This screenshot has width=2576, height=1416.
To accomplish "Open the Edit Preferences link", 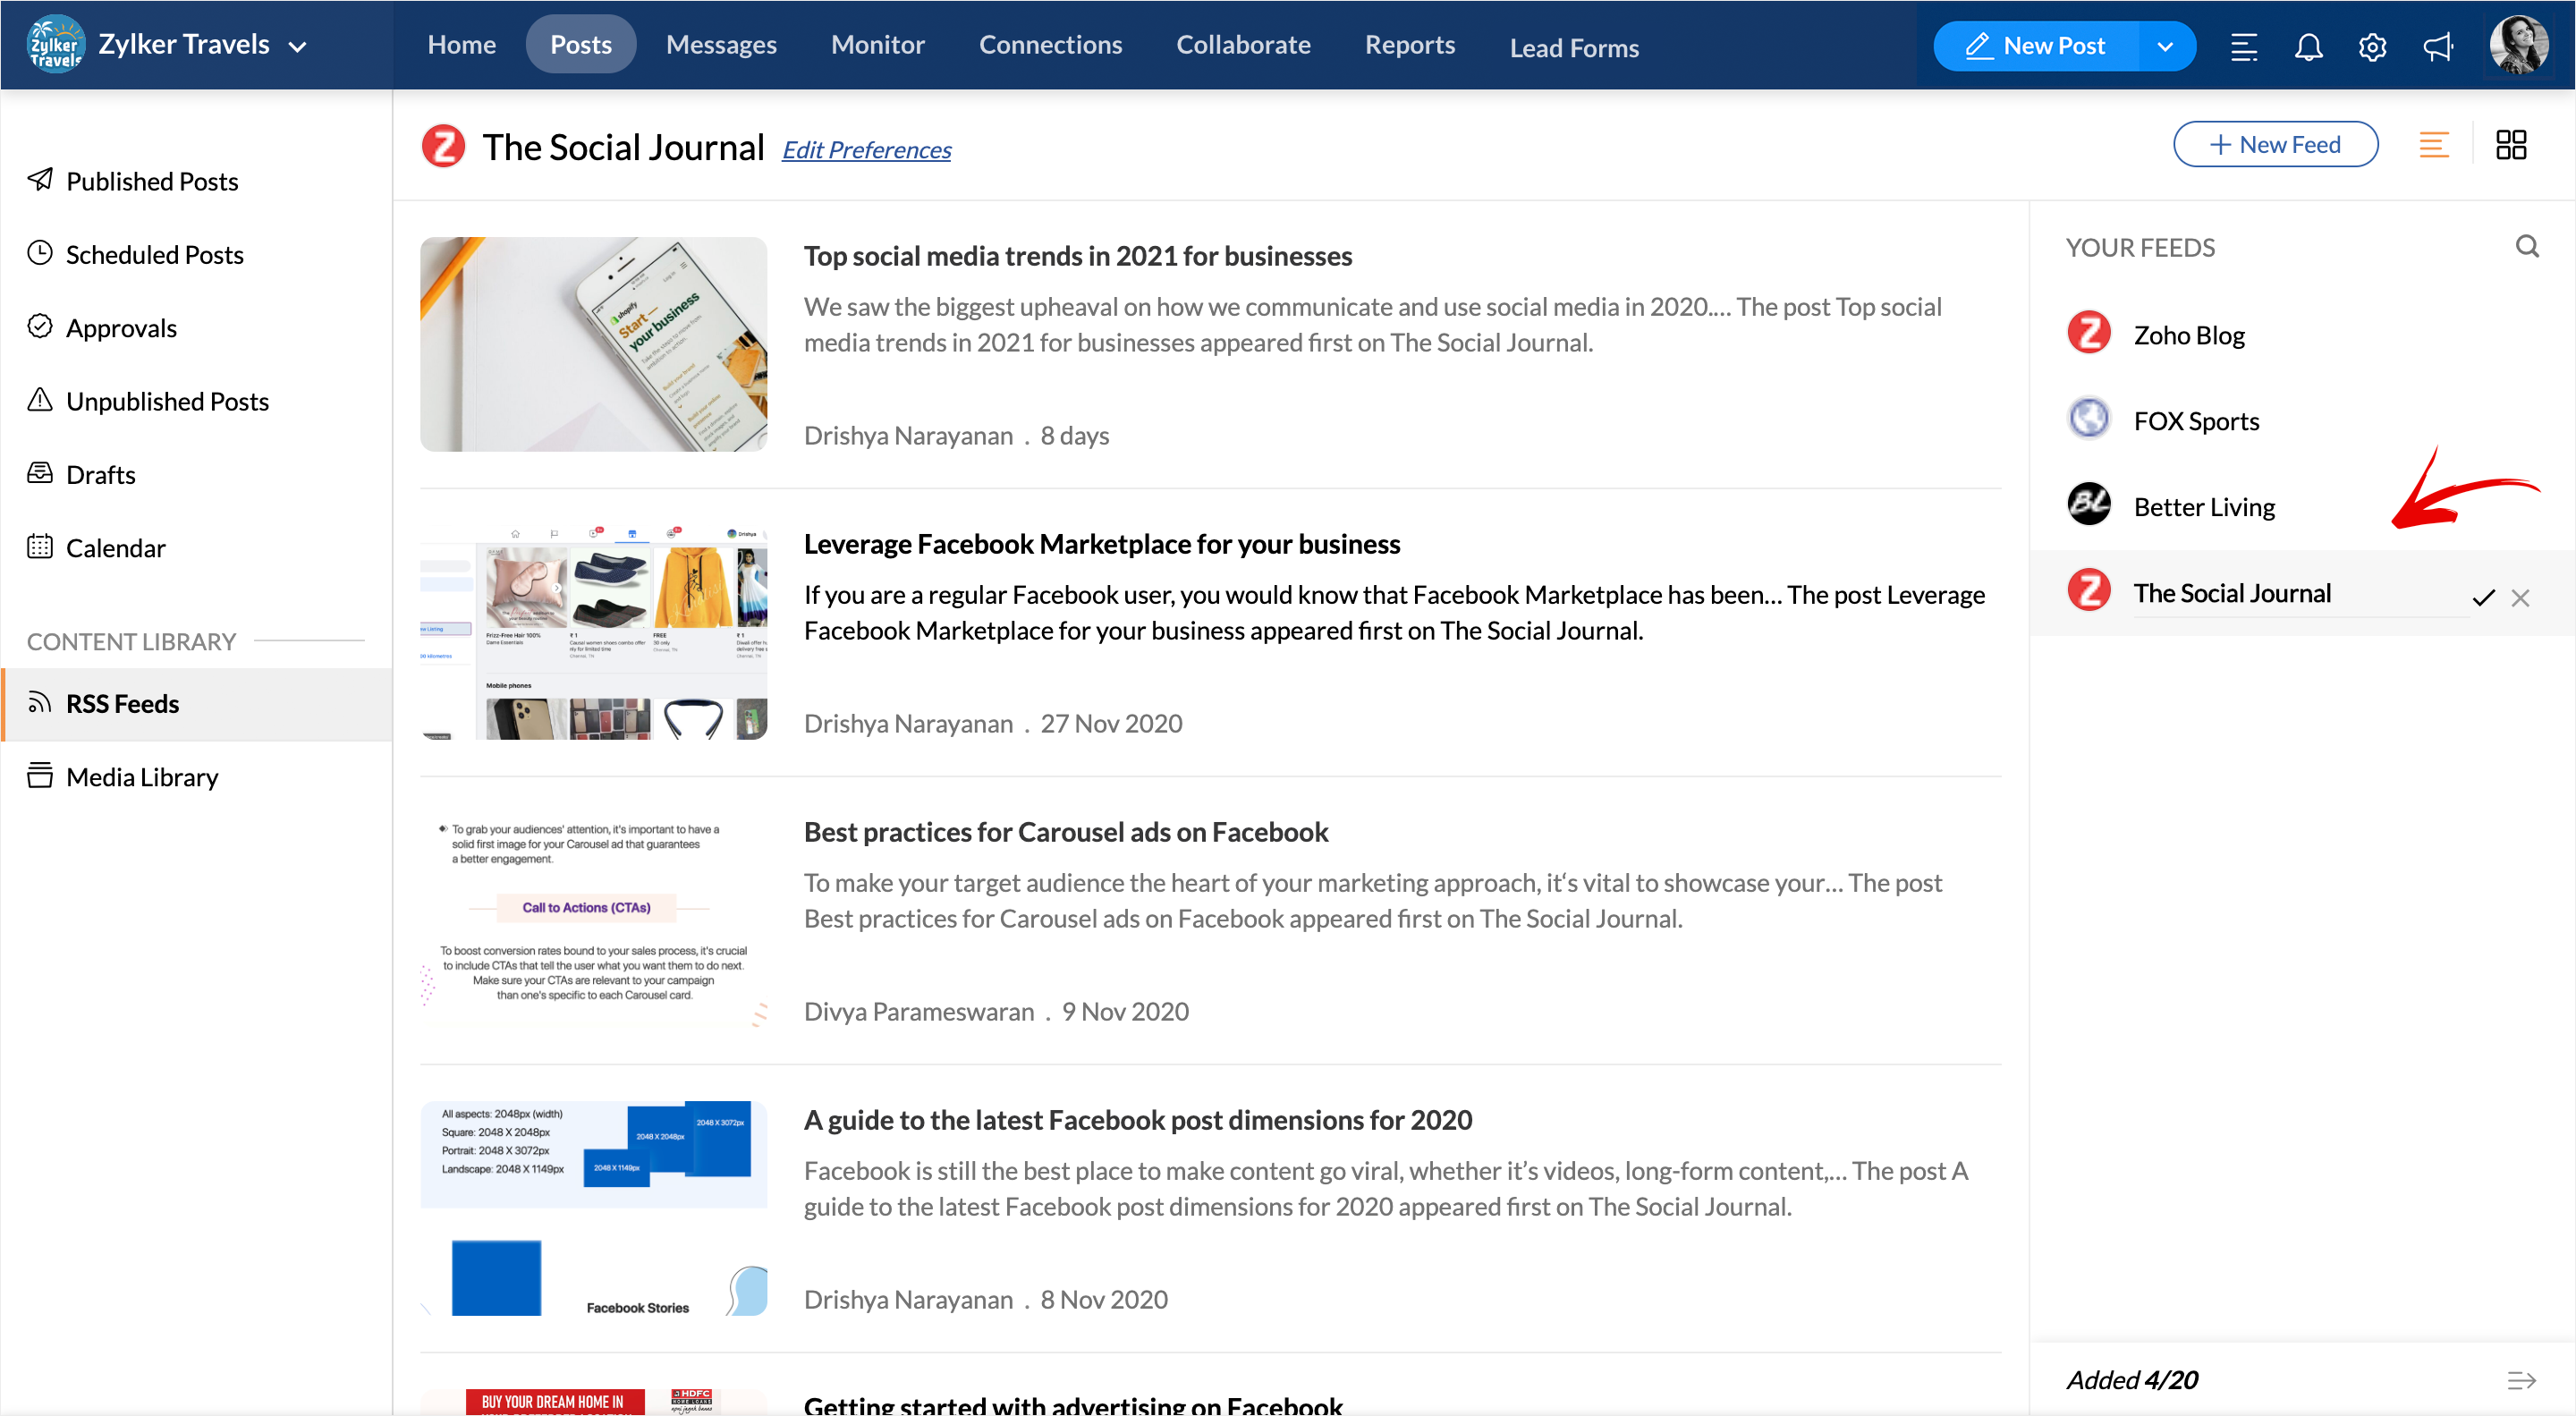I will 866,150.
